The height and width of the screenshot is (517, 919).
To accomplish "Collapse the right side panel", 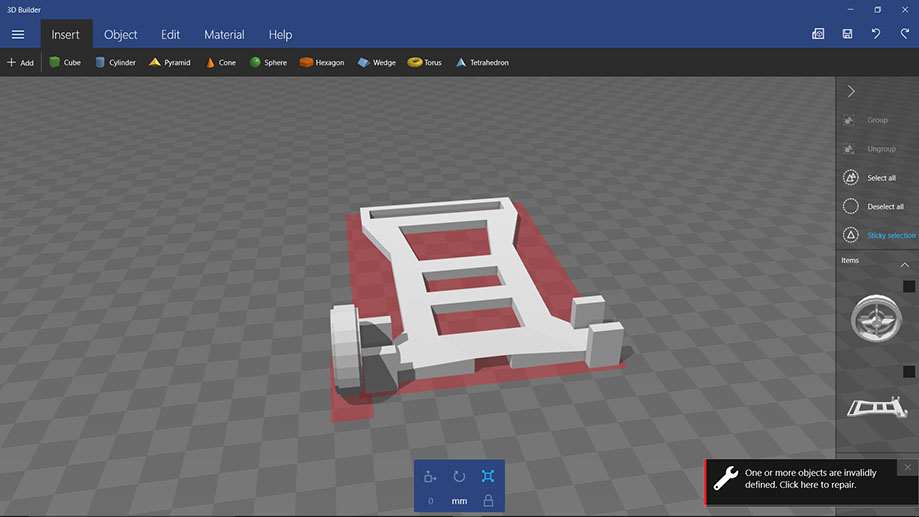I will tap(852, 91).
